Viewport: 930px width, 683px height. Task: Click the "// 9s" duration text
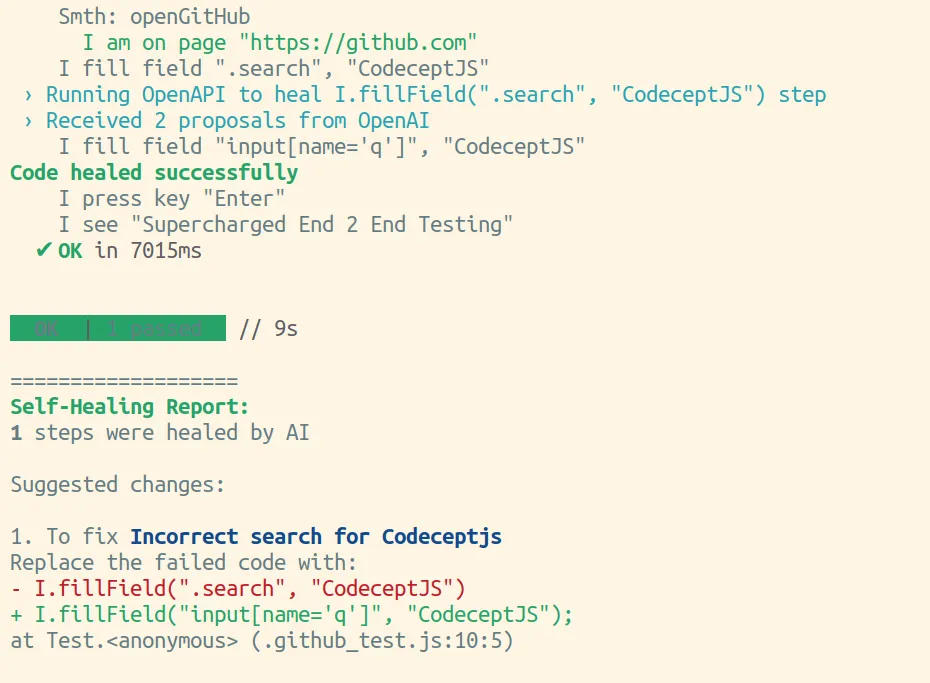pos(268,328)
